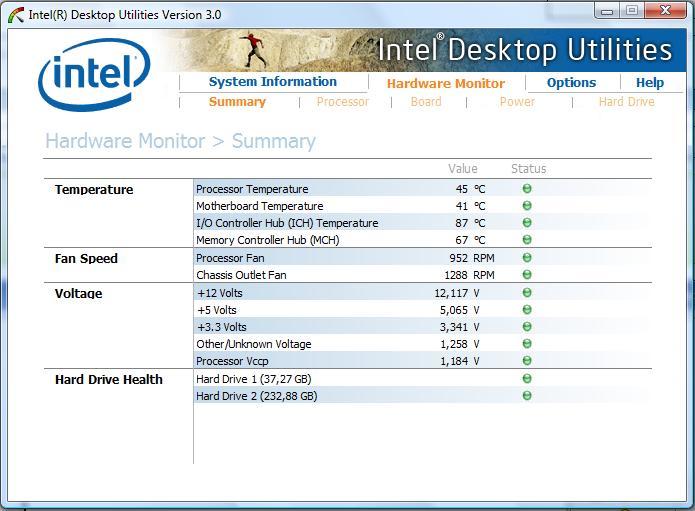This screenshot has width=695, height=511.
Task: Click the Hardware Monitor > Summary breadcrumb heading
Action: (x=180, y=141)
